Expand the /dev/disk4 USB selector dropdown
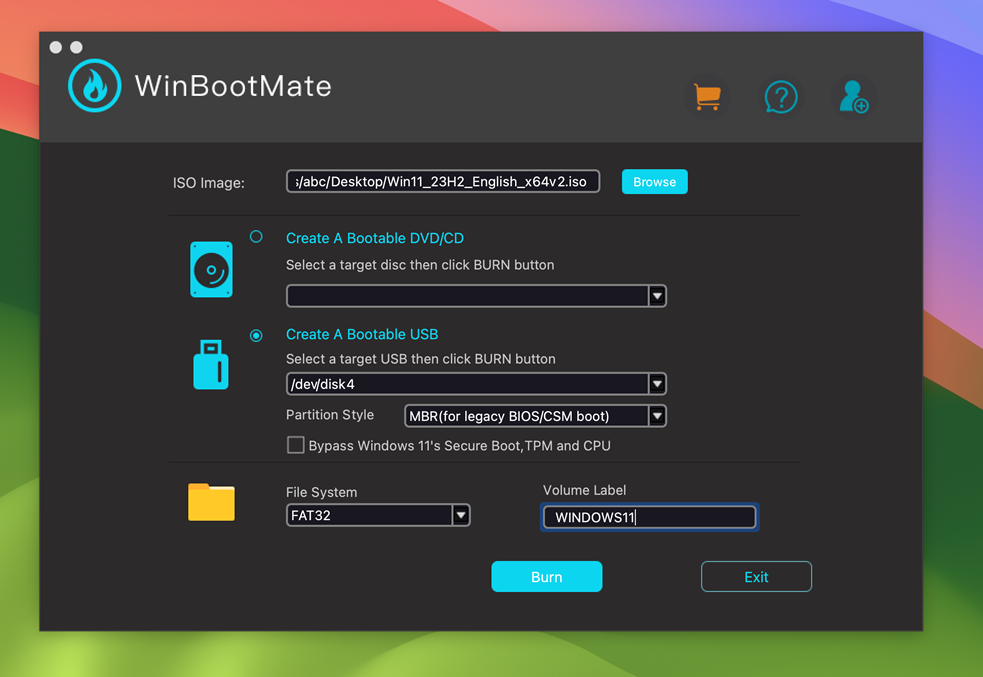The width and height of the screenshot is (983, 677). coord(657,383)
